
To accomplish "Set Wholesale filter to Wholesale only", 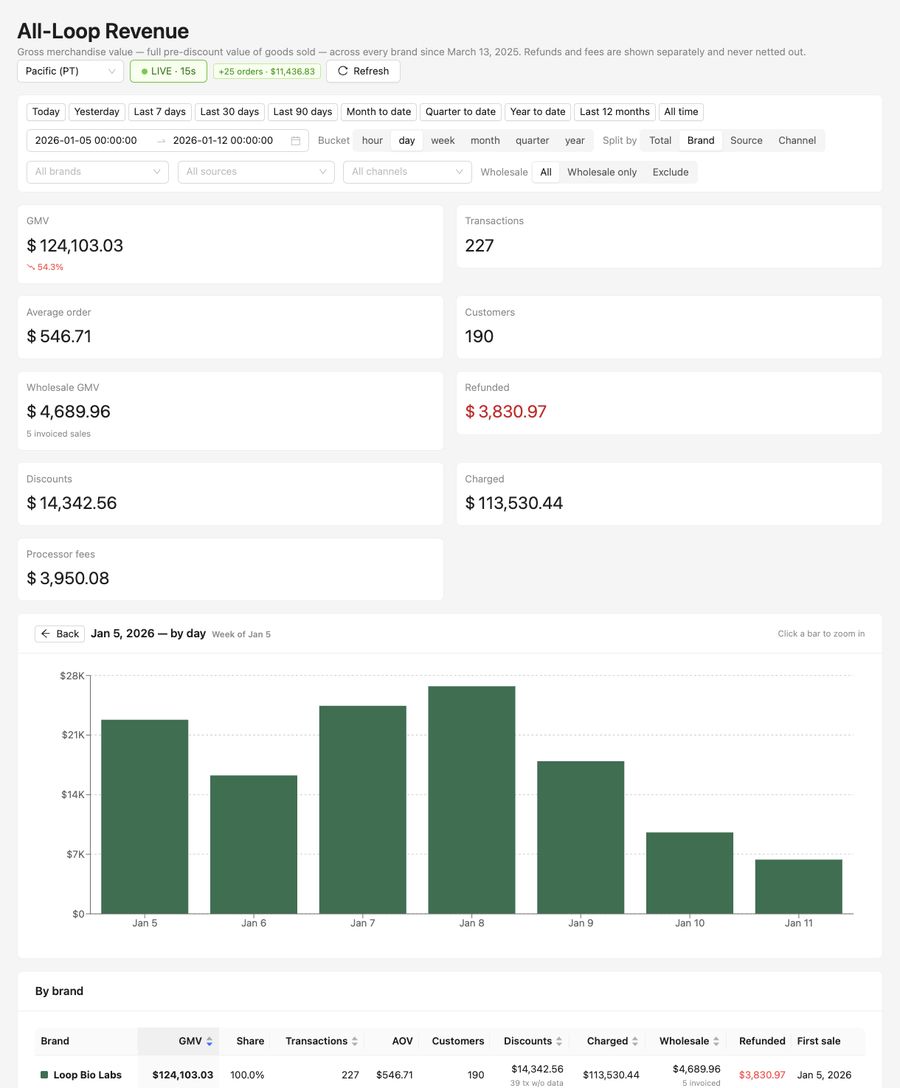I will click(x=602, y=172).
